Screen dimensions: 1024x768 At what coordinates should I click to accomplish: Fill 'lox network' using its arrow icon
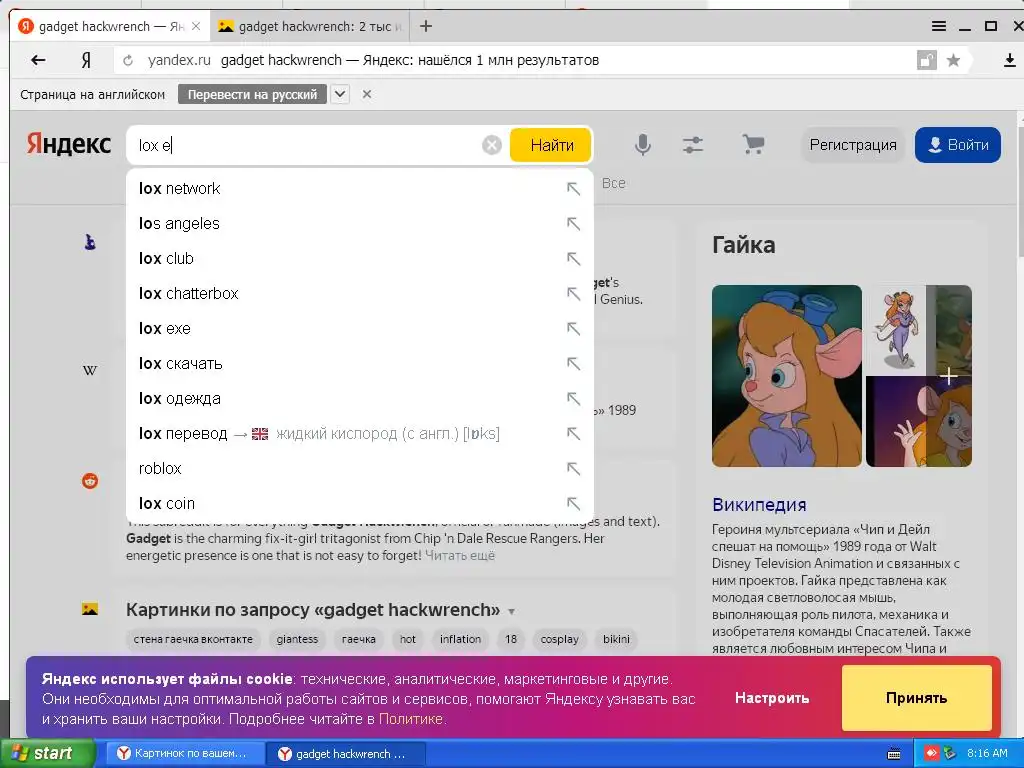coord(573,189)
